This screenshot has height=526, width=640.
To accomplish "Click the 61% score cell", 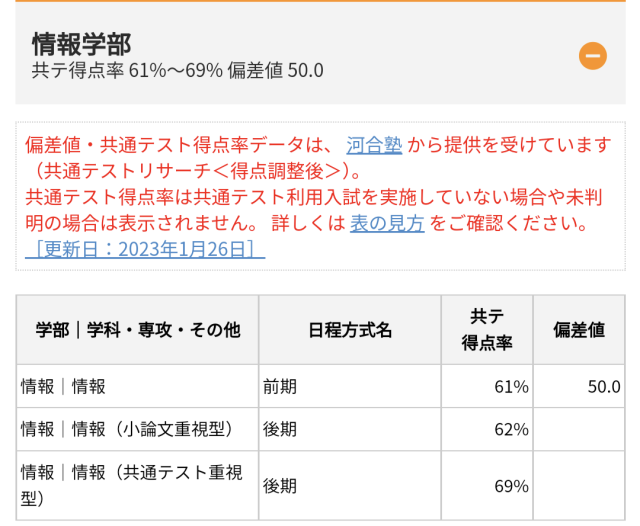I will [508, 386].
